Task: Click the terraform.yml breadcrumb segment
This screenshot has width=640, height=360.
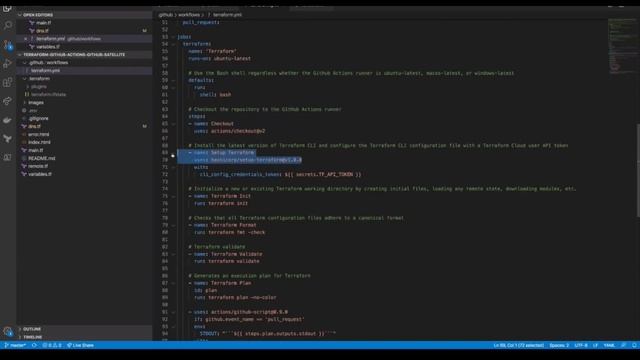Action: [x=227, y=15]
